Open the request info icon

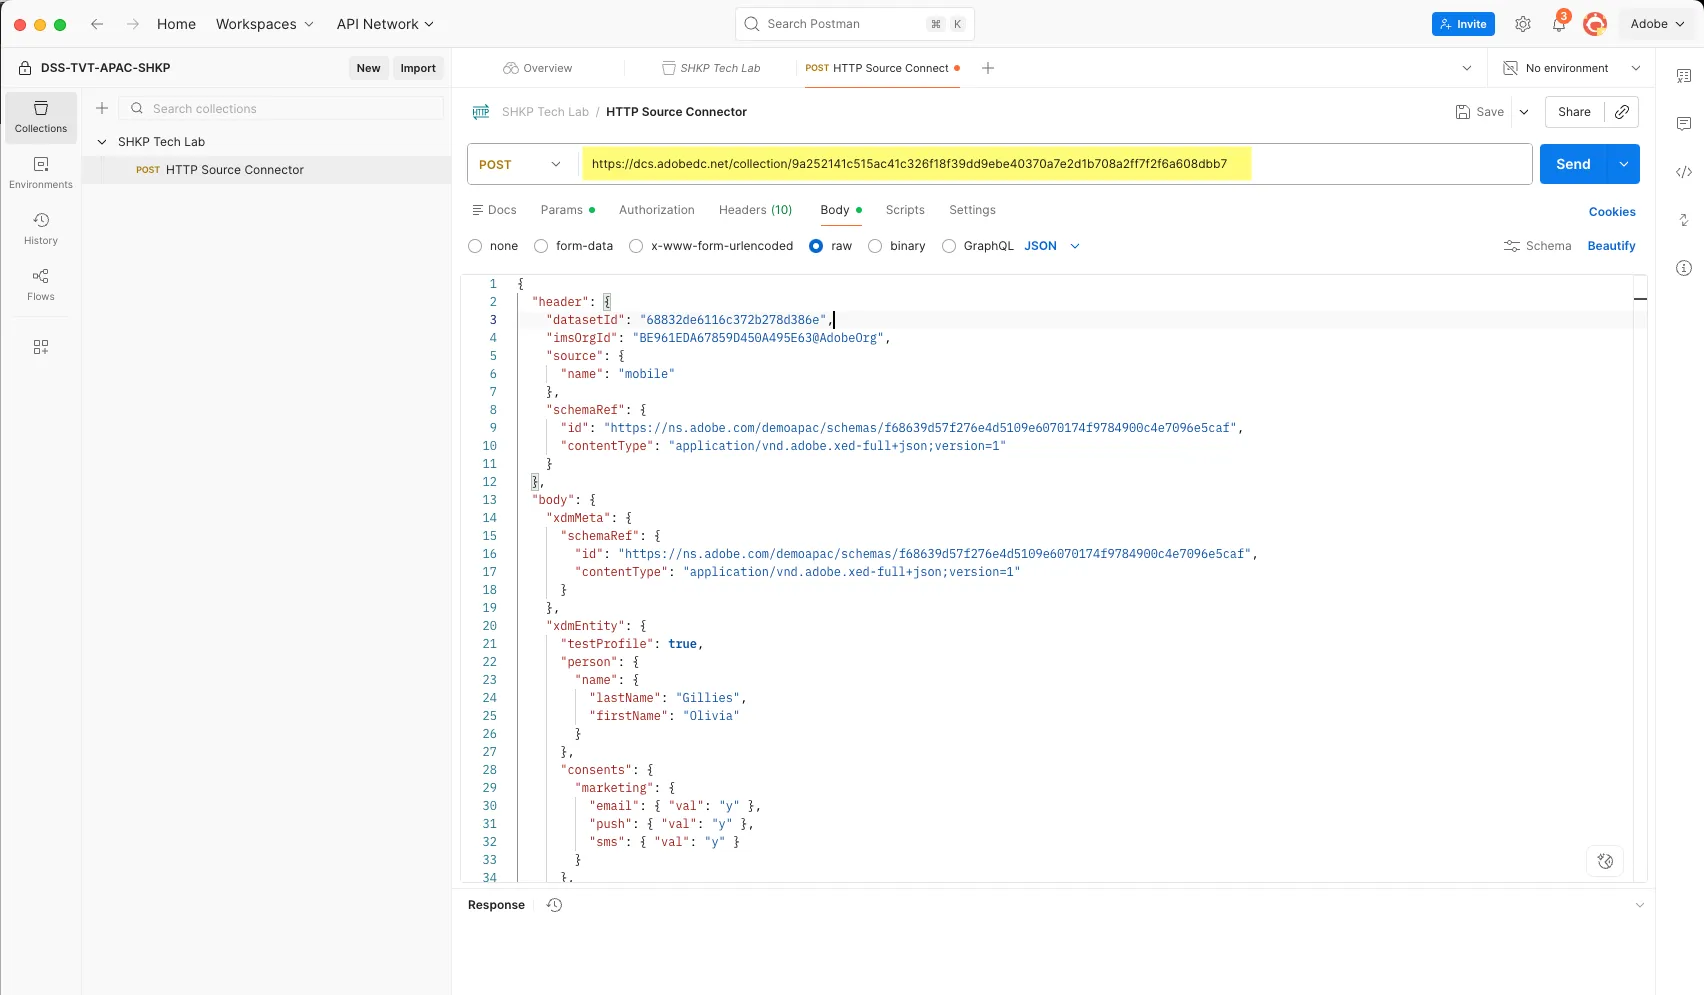[x=1684, y=268]
